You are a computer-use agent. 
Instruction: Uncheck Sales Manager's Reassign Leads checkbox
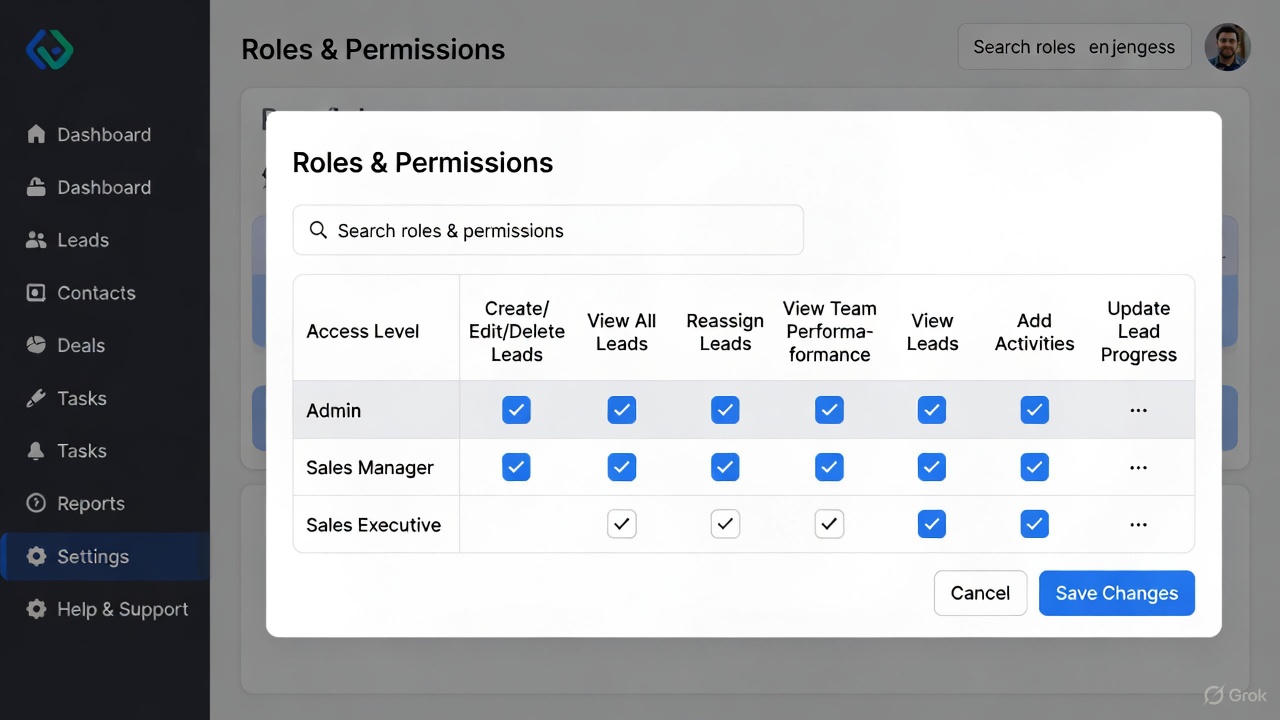[725, 467]
